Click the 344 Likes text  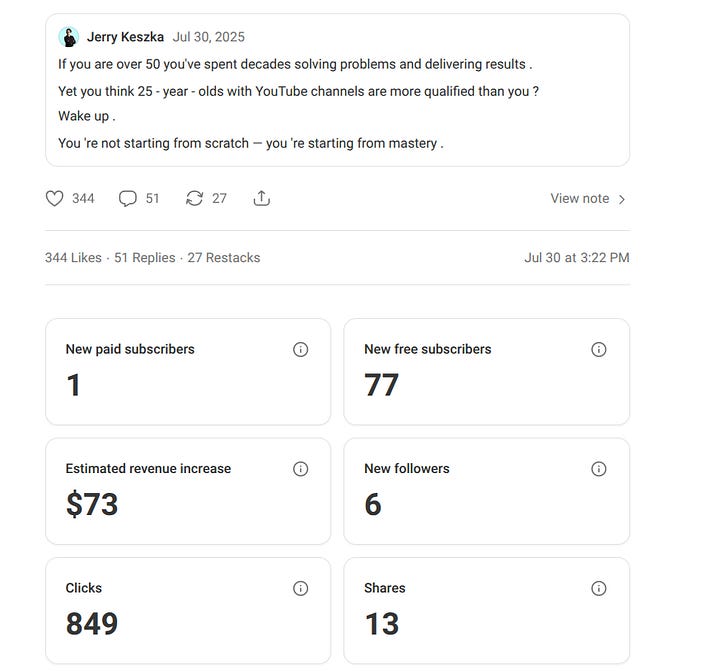pyautogui.click(x=73, y=257)
